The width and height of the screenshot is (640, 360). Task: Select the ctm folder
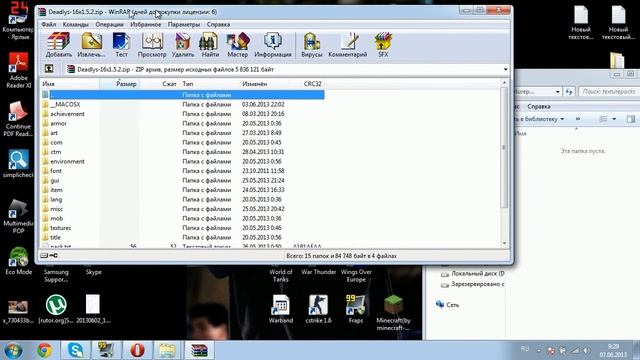pos(182,152)
